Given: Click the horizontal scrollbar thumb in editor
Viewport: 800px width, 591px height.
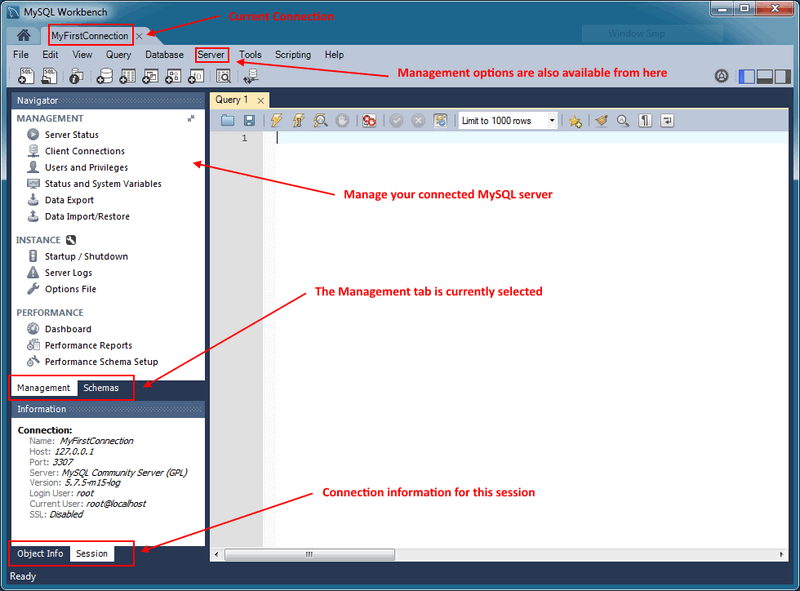Looking at the screenshot, I should pos(310,554).
